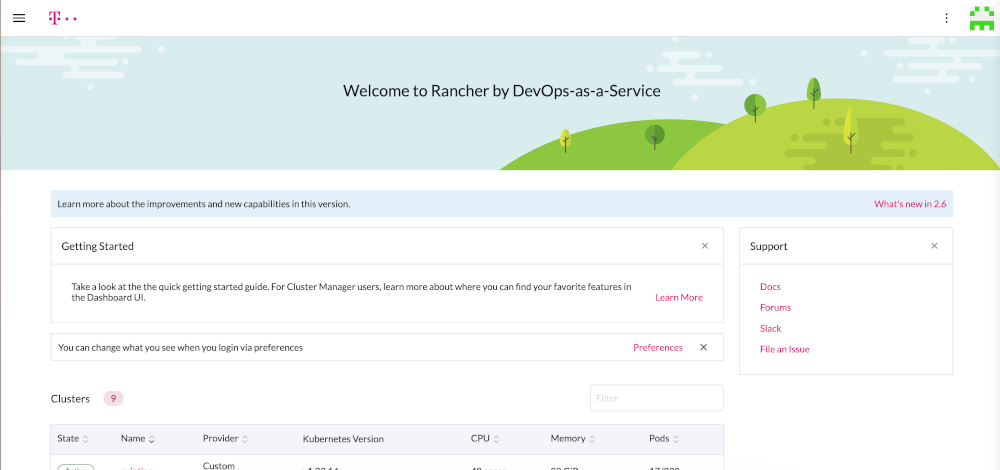
Task: Open the hamburger navigation menu
Action: click(19, 18)
